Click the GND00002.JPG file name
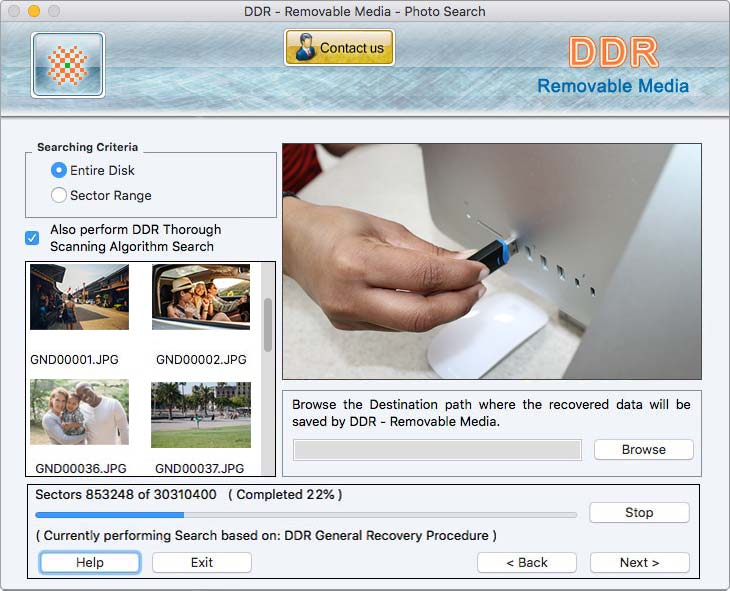 tap(201, 360)
